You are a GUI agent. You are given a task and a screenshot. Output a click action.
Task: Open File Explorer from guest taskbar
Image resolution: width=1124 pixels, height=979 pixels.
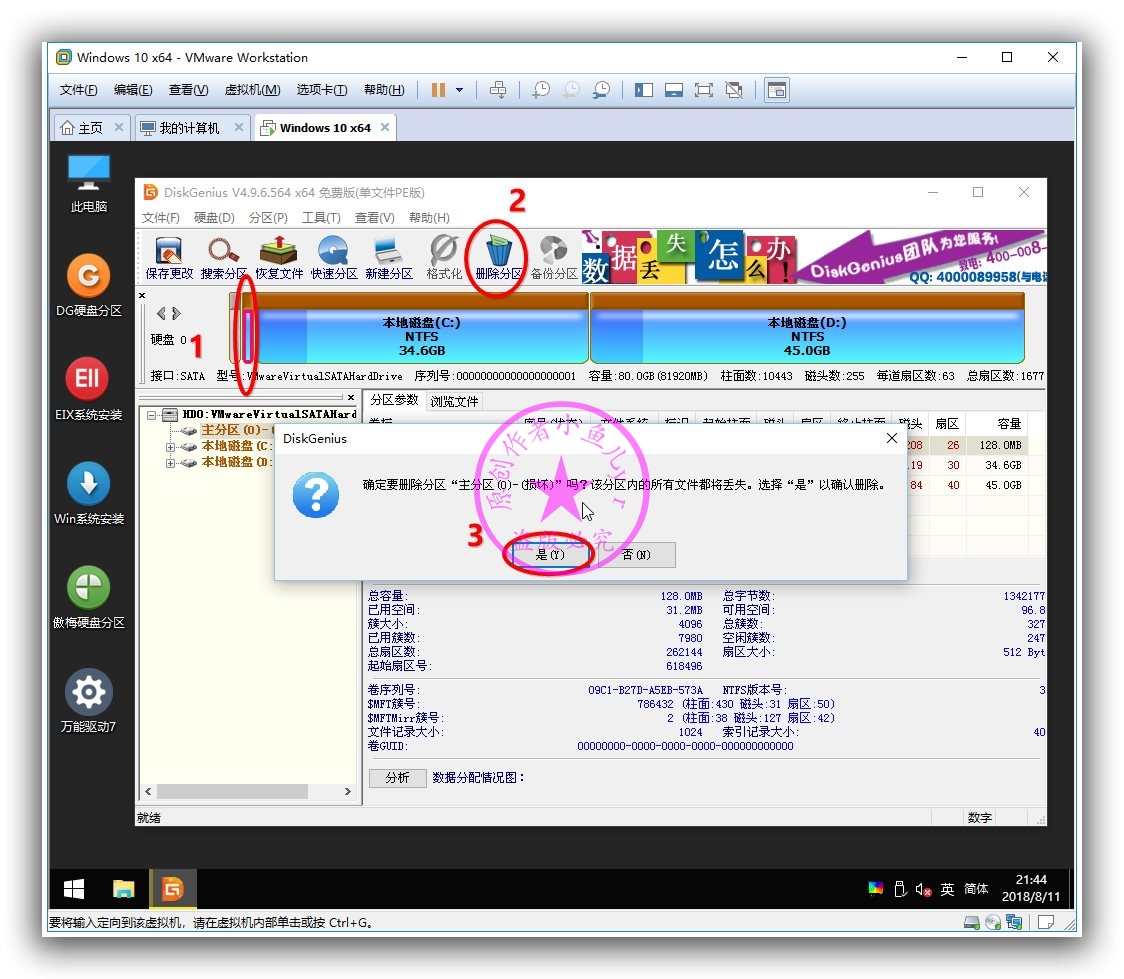pyautogui.click(x=123, y=889)
